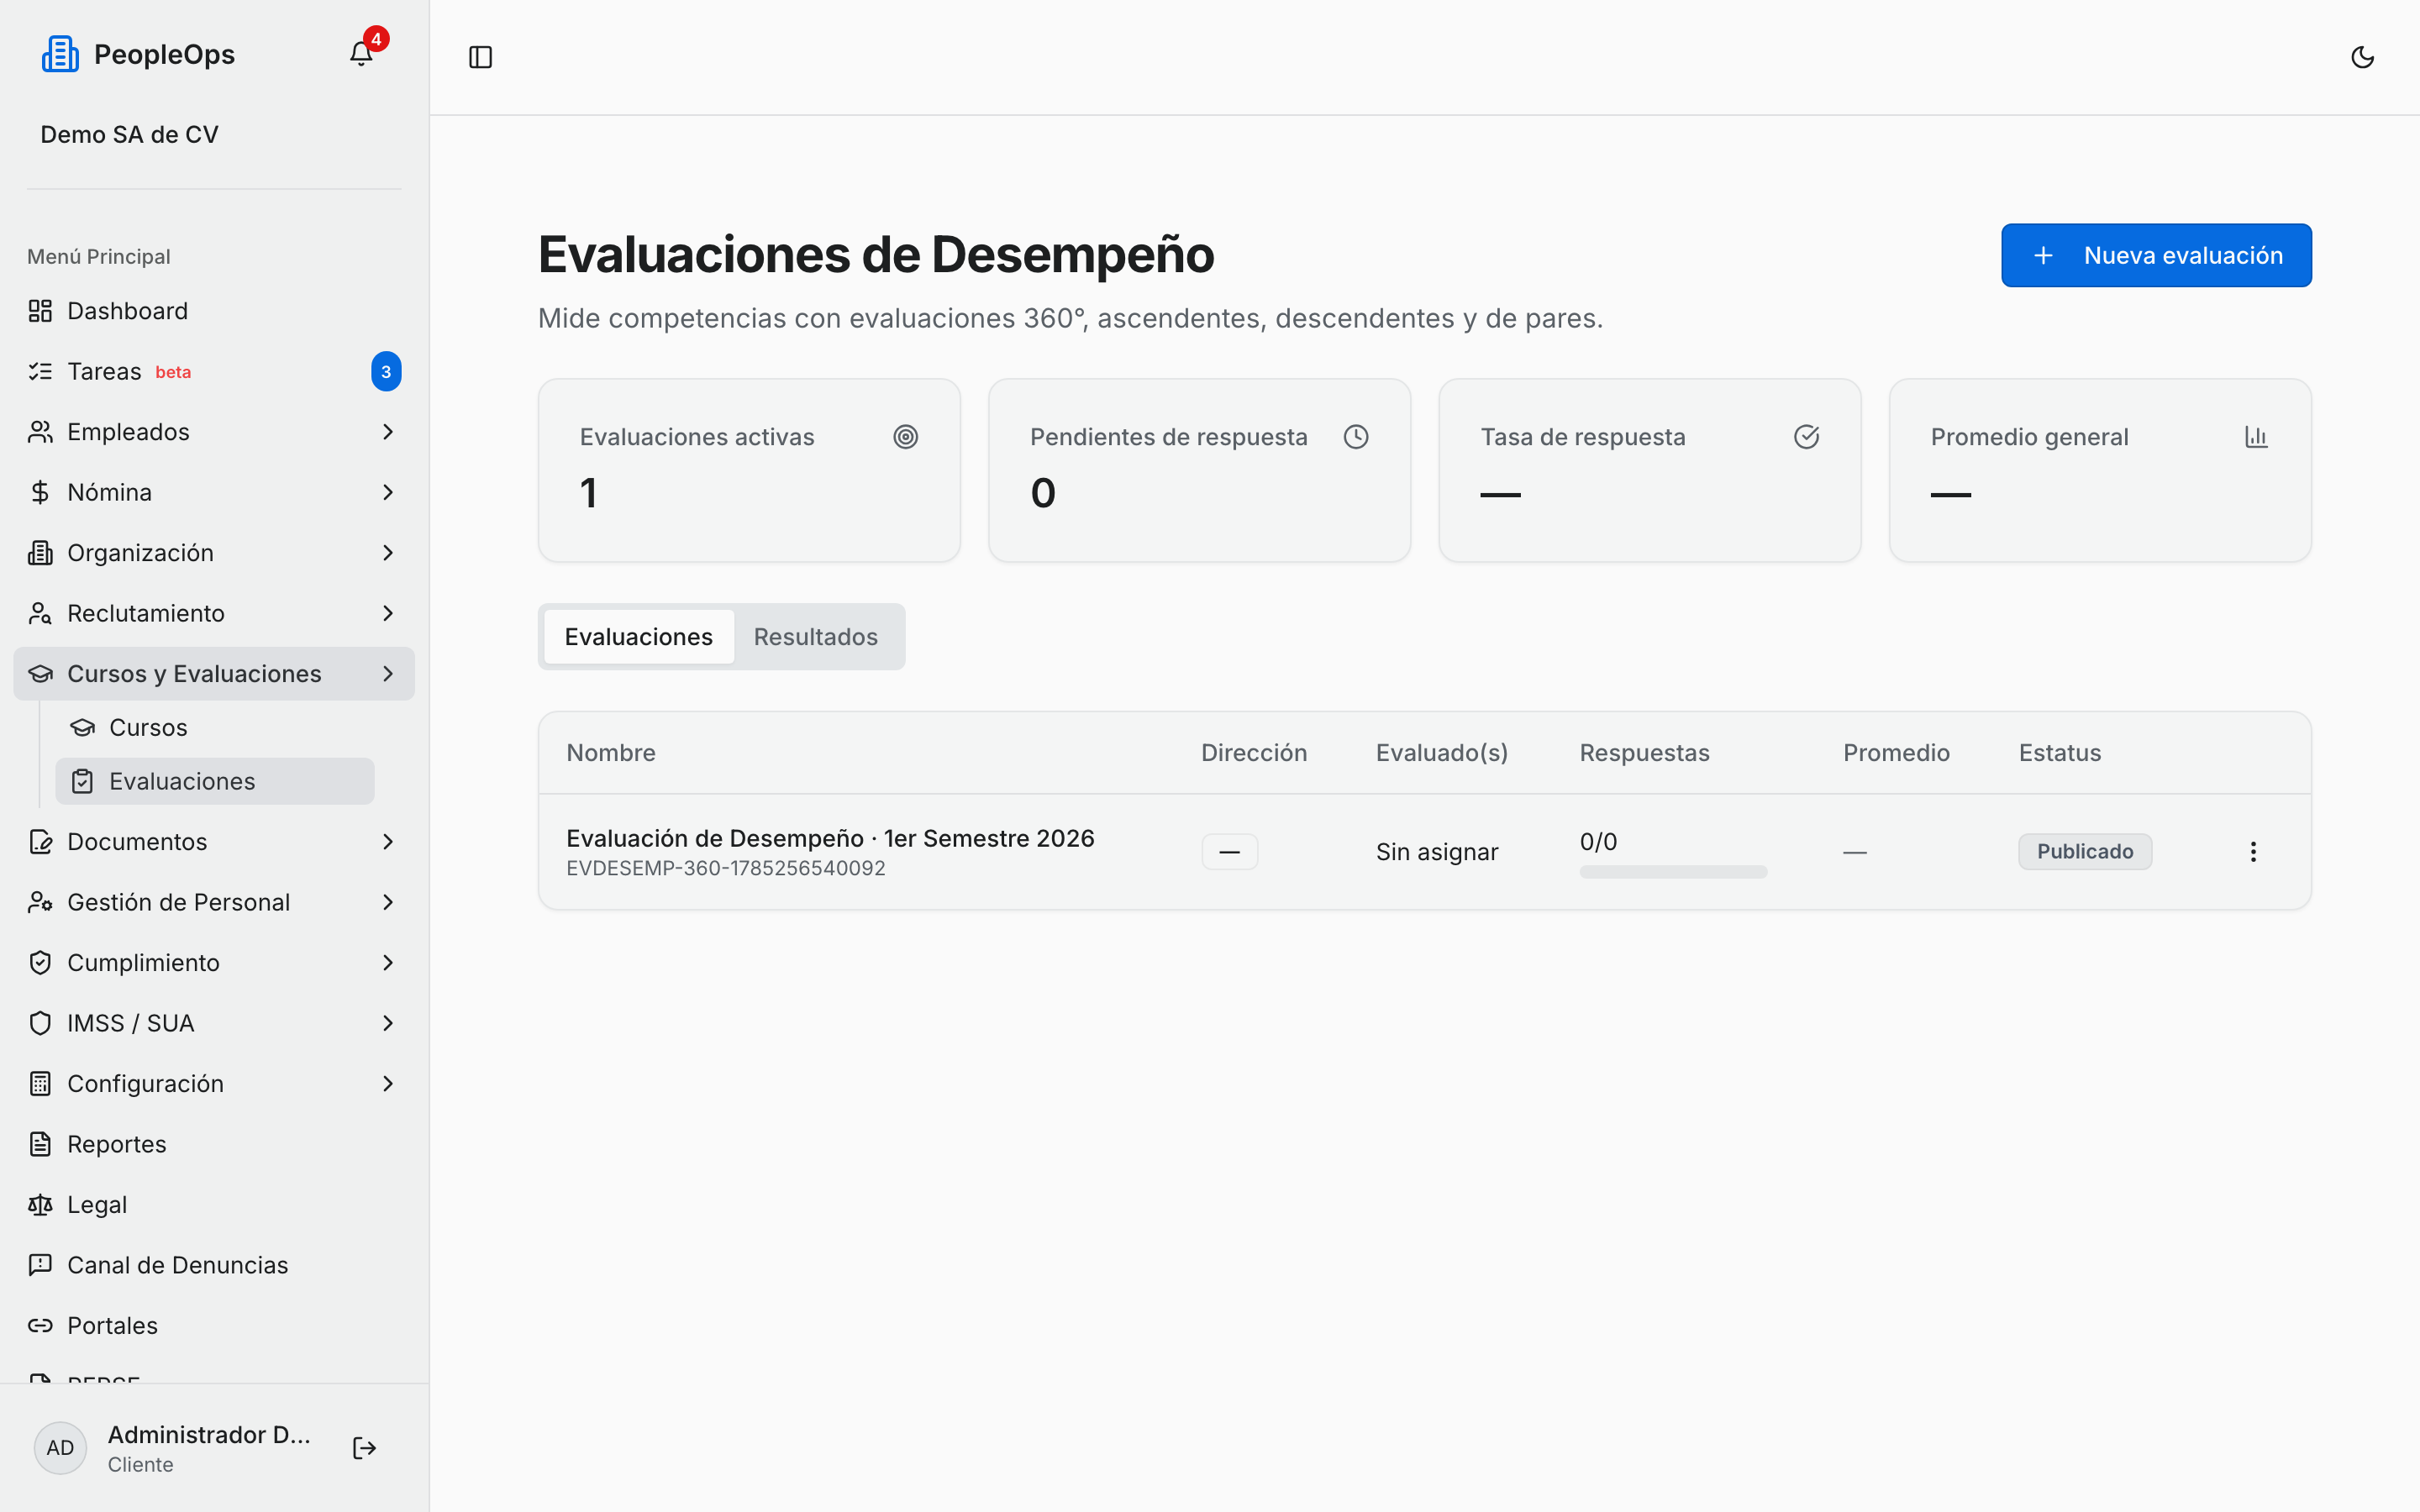Click the Empleados people icon
The height and width of the screenshot is (1512, 2420).
point(40,432)
